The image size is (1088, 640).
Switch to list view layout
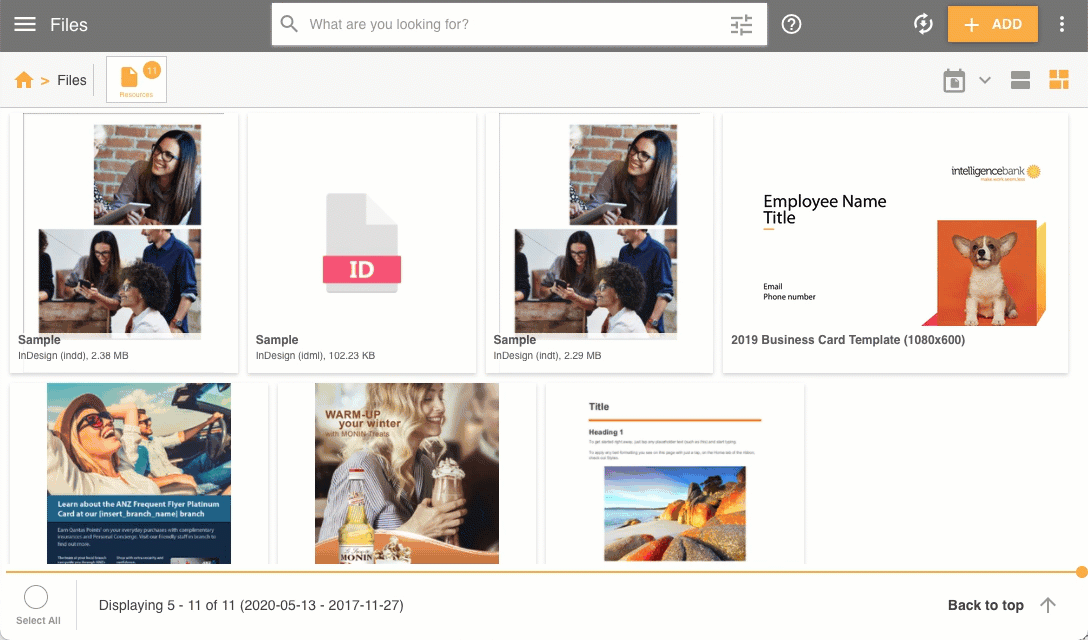[x=1020, y=80]
